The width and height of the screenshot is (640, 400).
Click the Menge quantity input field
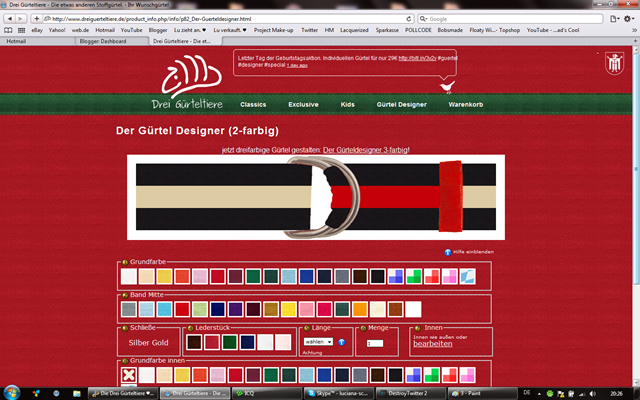[x=375, y=343]
